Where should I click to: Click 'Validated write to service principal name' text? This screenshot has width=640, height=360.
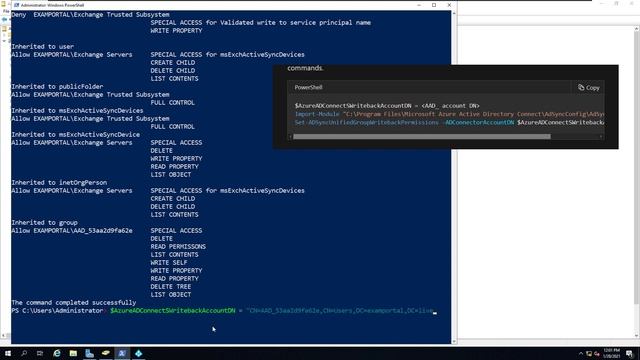click(x=296, y=22)
